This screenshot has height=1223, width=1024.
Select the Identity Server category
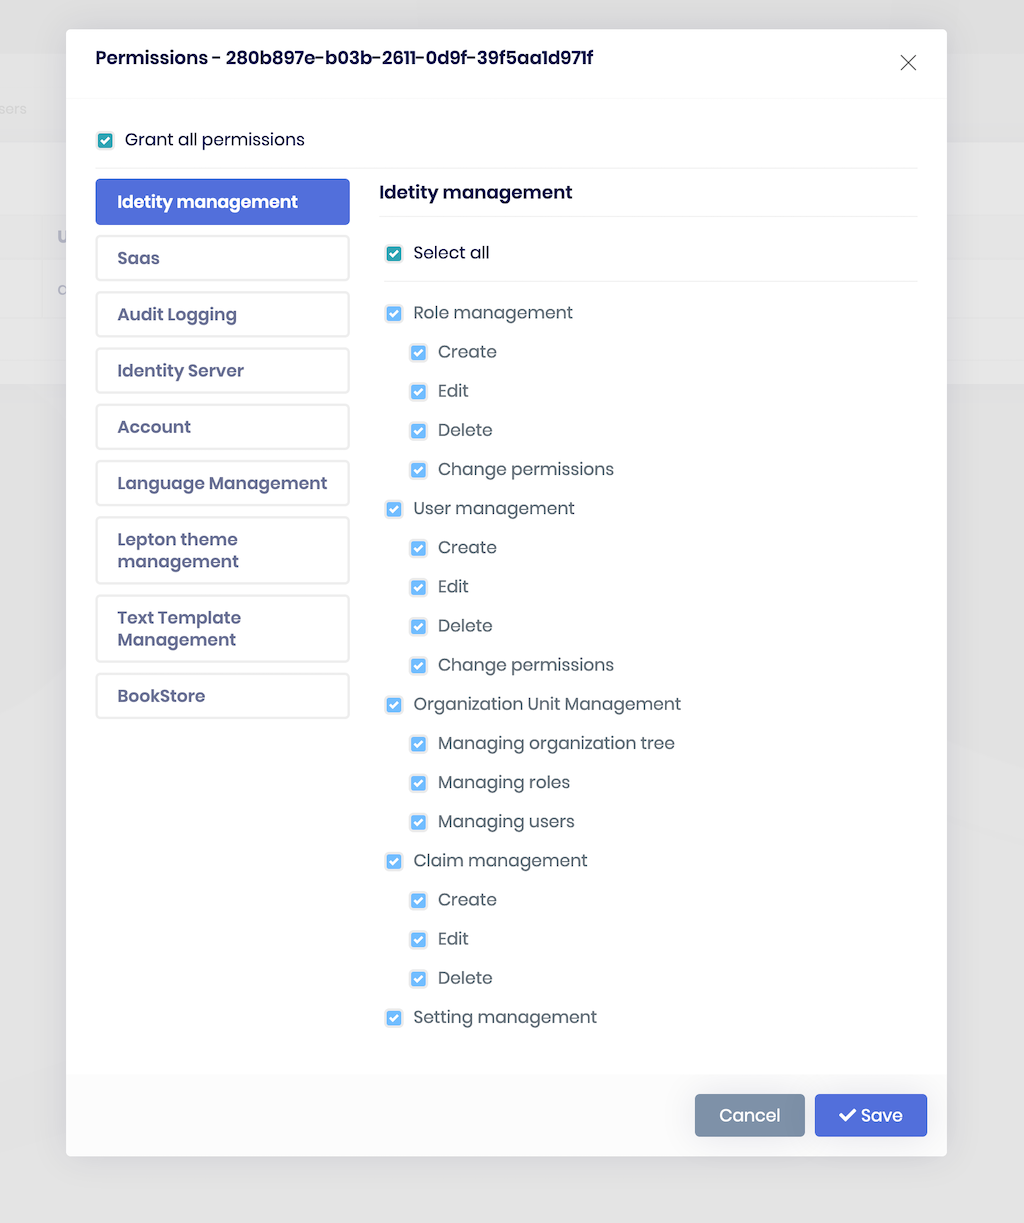click(x=222, y=370)
